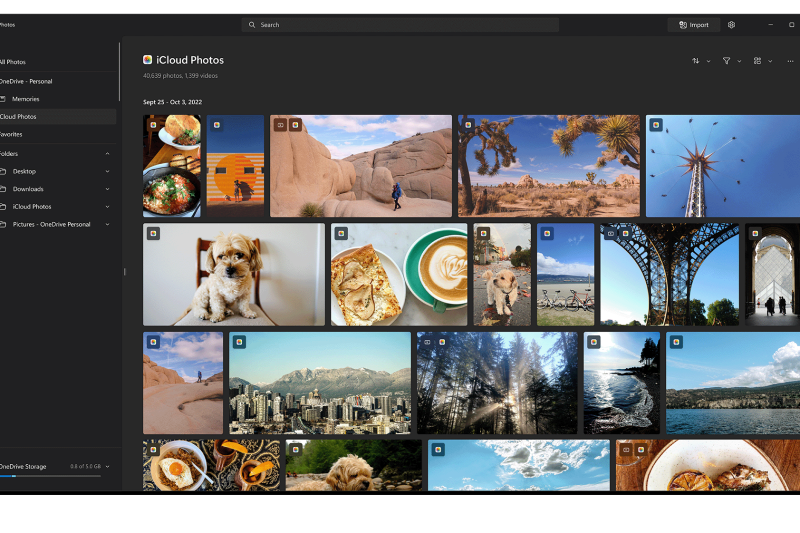Click the sidebar collapse handle
800x533 pixels.
[124, 272]
